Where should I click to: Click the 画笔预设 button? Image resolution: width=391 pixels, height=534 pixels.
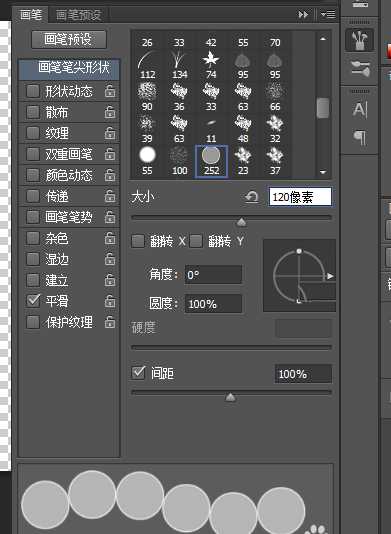click(x=69, y=40)
